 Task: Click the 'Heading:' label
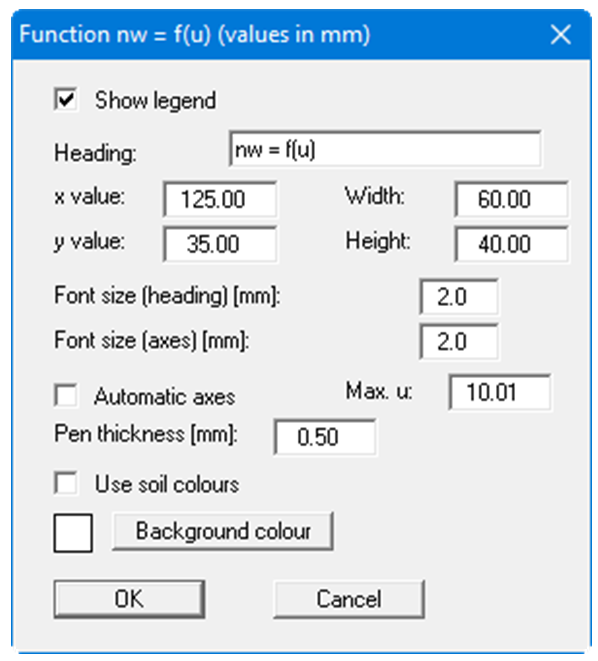point(96,153)
